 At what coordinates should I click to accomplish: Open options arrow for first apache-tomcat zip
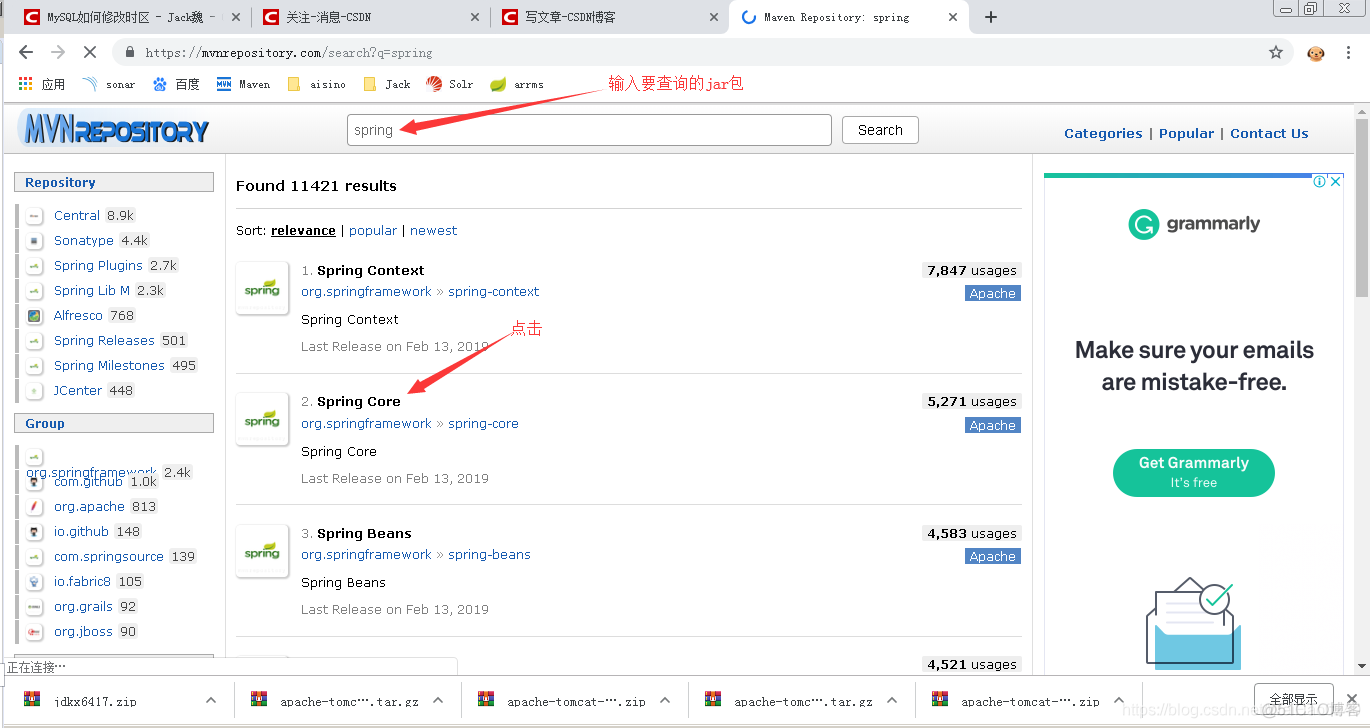tap(665, 701)
